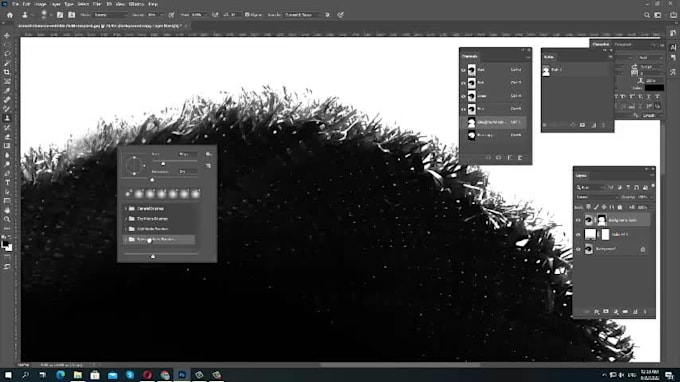Toggle visibility of Blue channel
680x382 pixels.
point(463,109)
